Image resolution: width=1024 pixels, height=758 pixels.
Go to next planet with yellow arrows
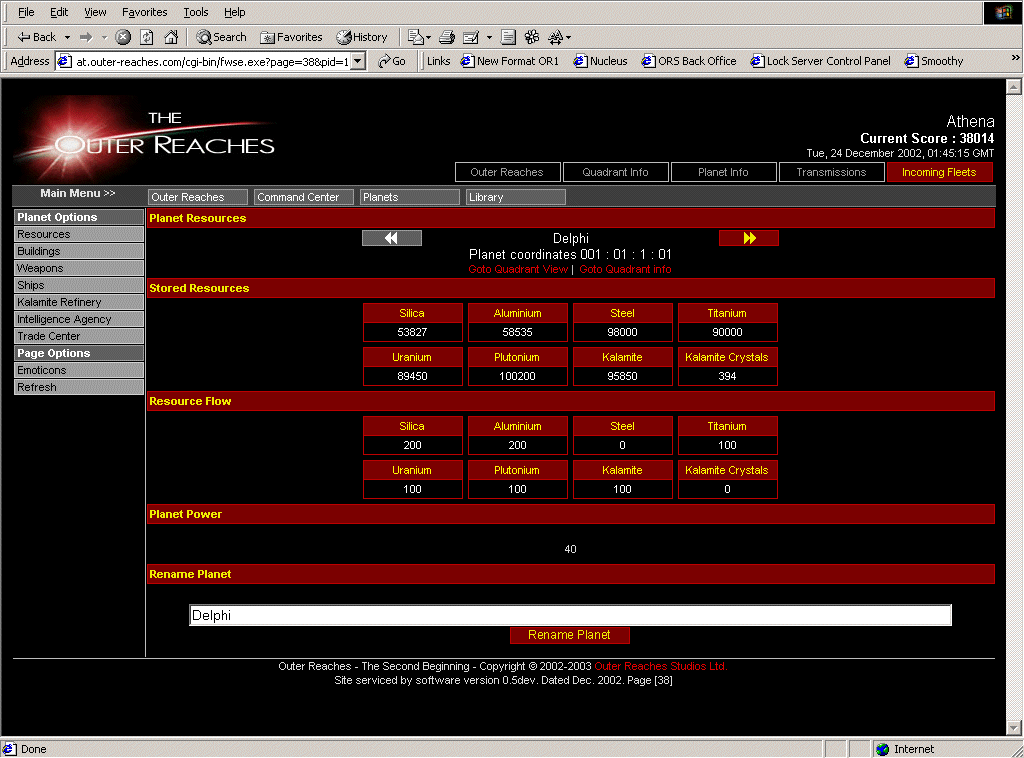tap(748, 238)
